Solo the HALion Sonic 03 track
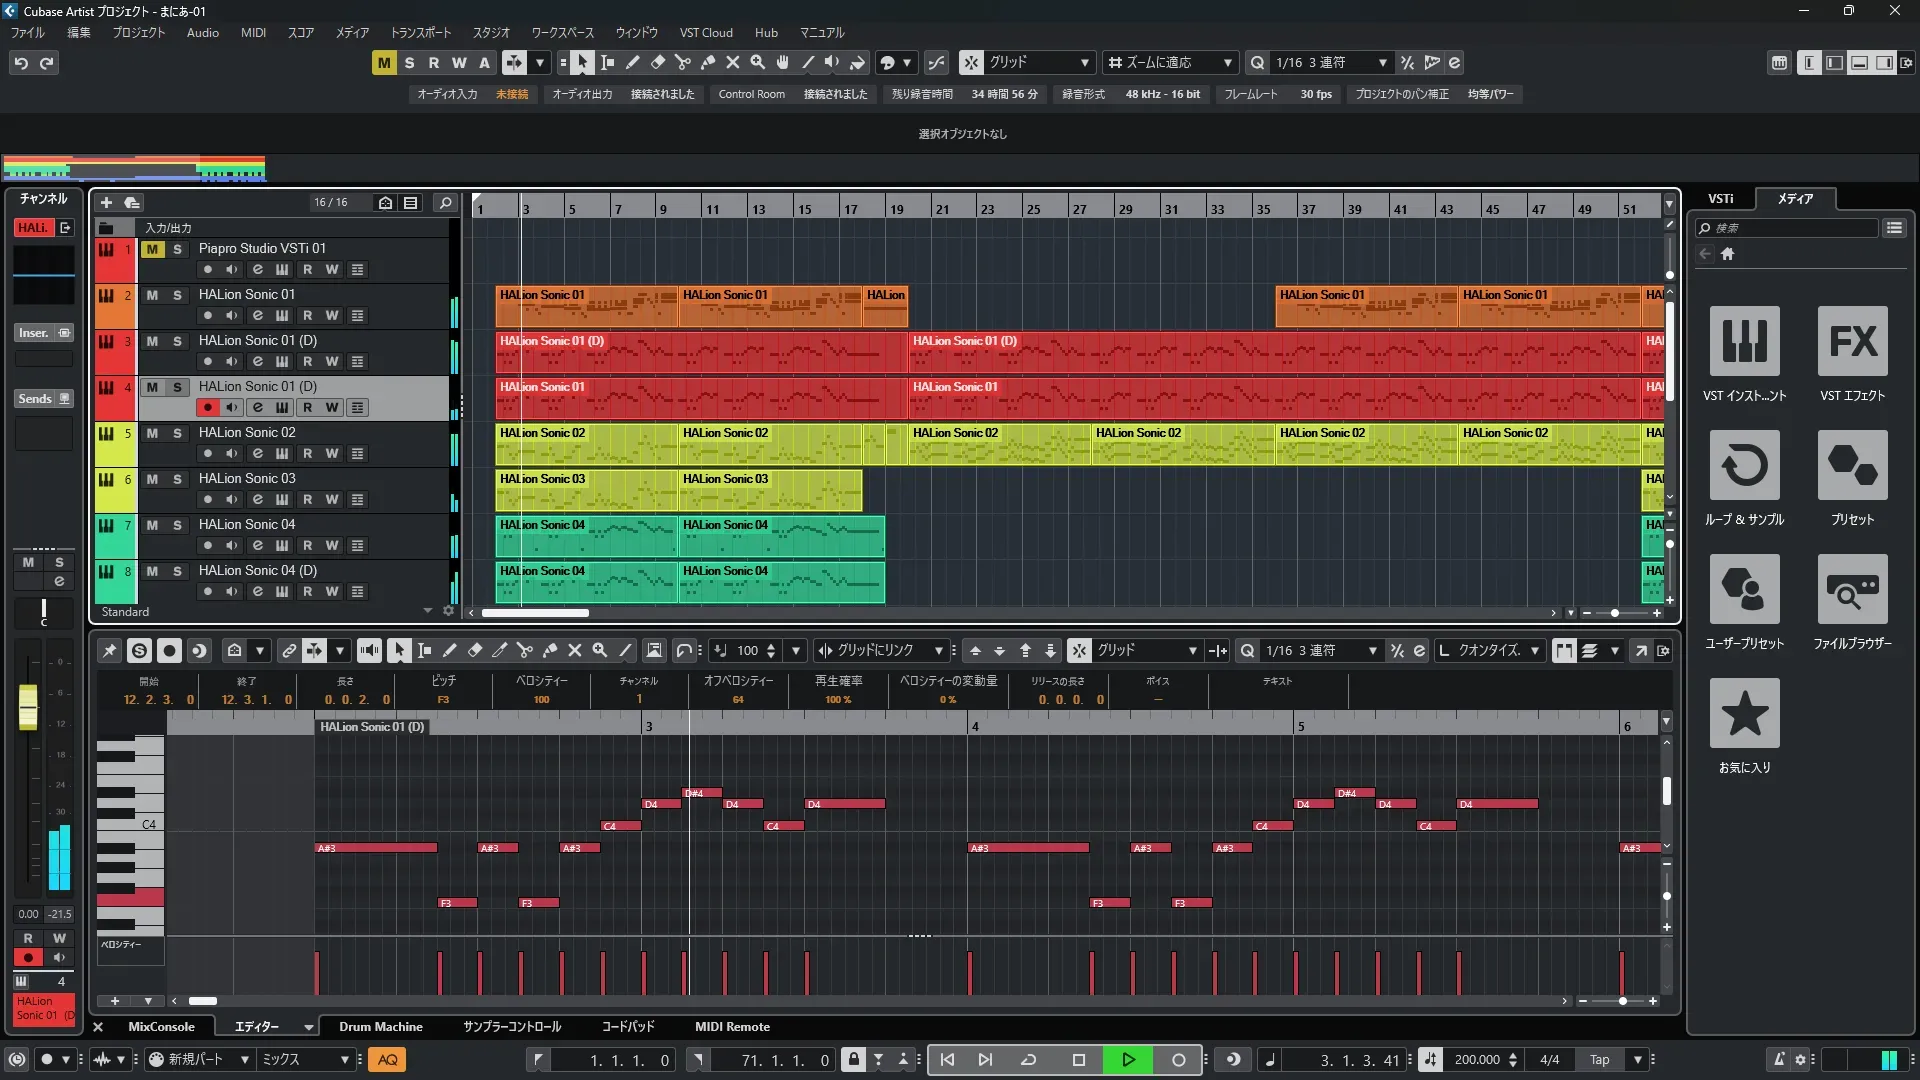 coord(177,479)
